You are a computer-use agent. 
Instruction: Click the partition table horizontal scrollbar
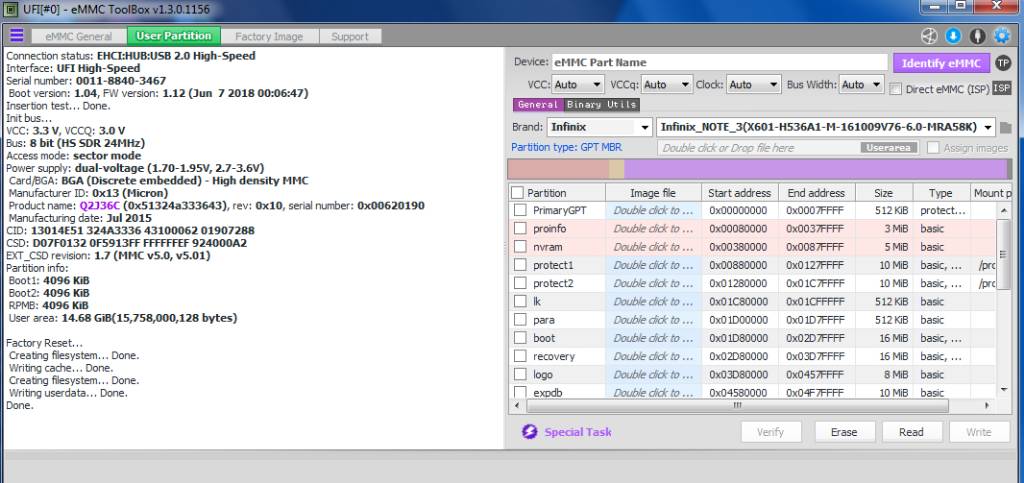pyautogui.click(x=737, y=405)
